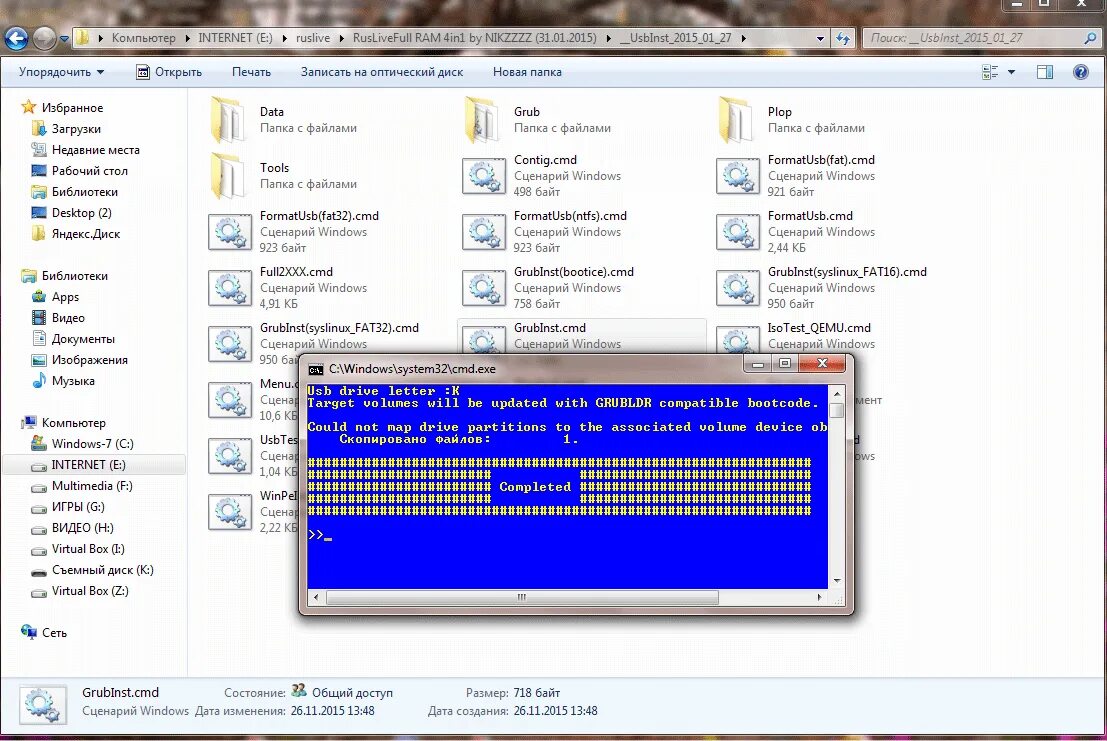Click the cmd.exe title bar system icon

click(x=316, y=369)
